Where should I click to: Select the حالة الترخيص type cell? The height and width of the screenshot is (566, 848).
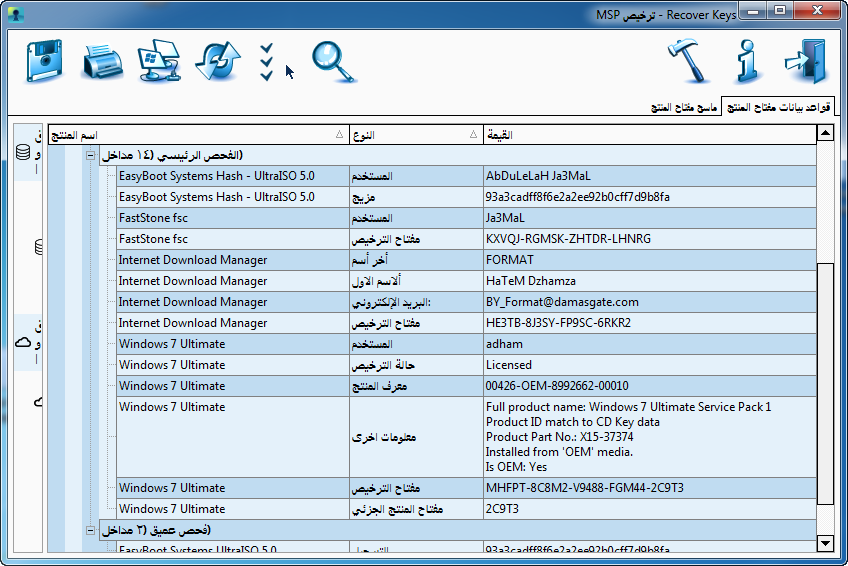(416, 365)
